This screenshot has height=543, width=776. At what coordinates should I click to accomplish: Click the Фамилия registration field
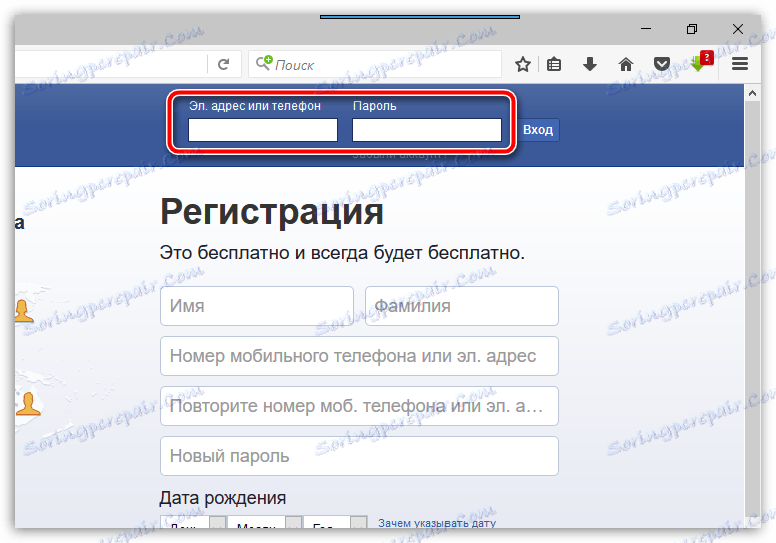[x=462, y=306]
